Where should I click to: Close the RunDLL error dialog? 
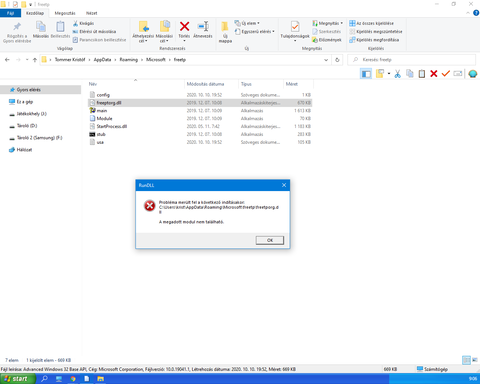pyautogui.click(x=284, y=185)
